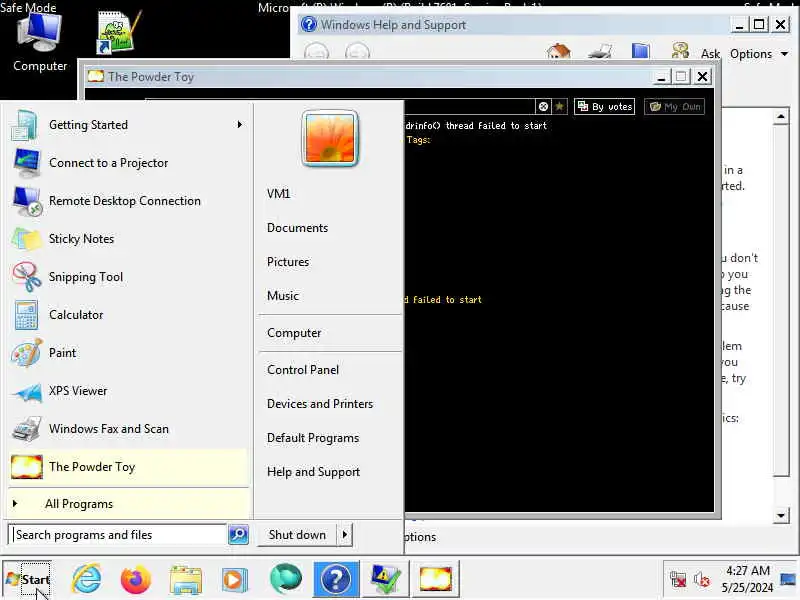Image resolution: width=800 pixels, height=600 pixels.
Task: Open Options dropdown in Help and Support
Action: pyautogui.click(x=759, y=54)
